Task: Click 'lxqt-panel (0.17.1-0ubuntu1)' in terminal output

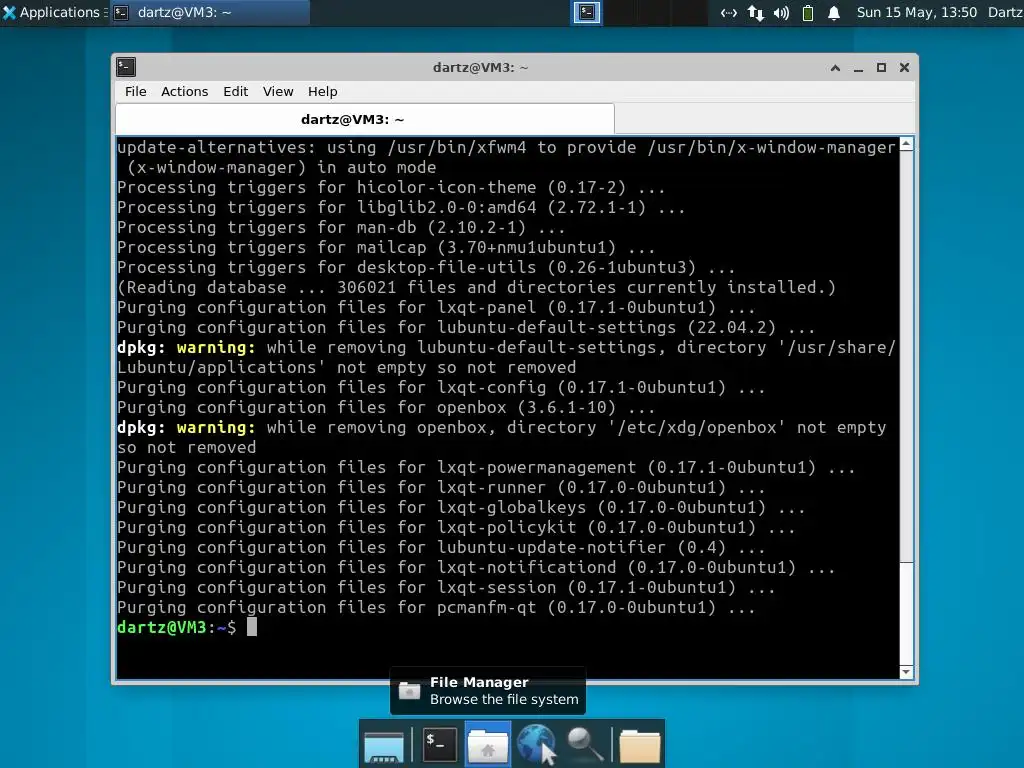Action: point(576,308)
